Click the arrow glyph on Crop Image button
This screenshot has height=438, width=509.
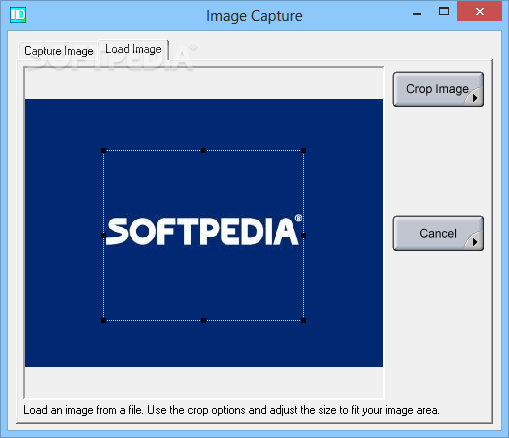coord(475,98)
